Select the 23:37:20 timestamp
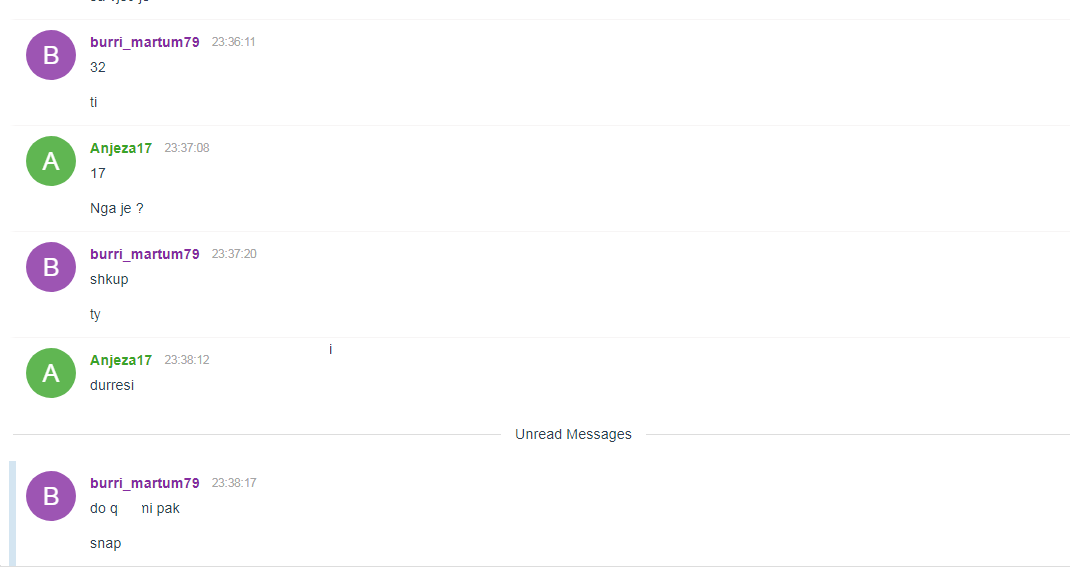Viewport: 1070px width, 568px height. tap(234, 254)
